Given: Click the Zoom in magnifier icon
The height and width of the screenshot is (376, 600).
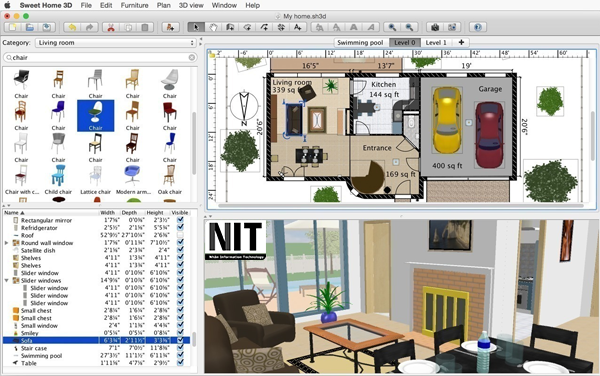Looking at the screenshot, I should point(392,28).
